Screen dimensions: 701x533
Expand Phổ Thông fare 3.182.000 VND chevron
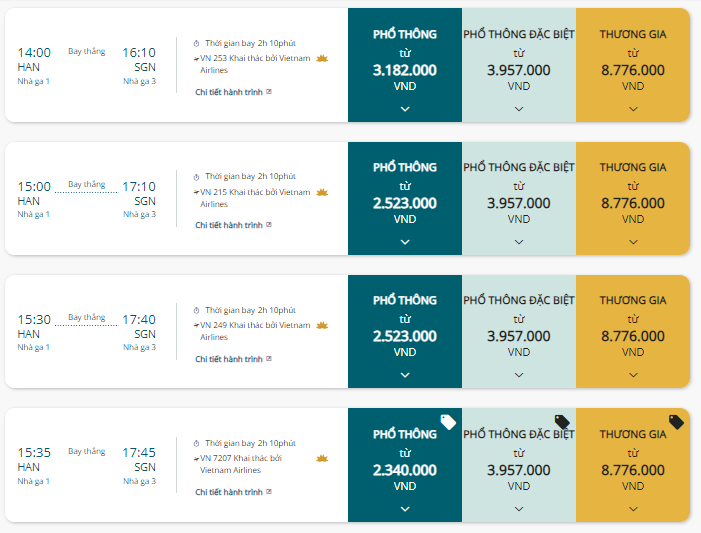point(405,109)
